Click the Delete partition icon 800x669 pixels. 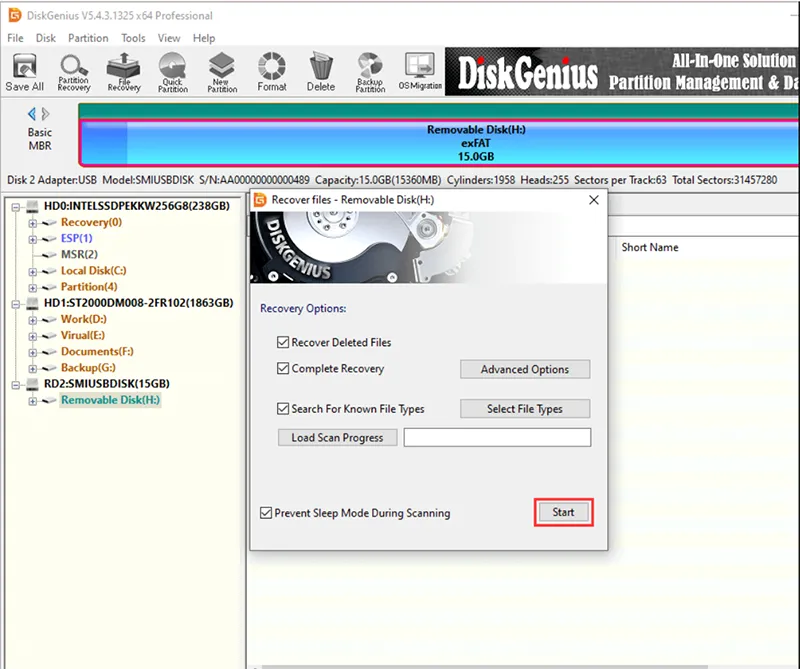(x=320, y=70)
